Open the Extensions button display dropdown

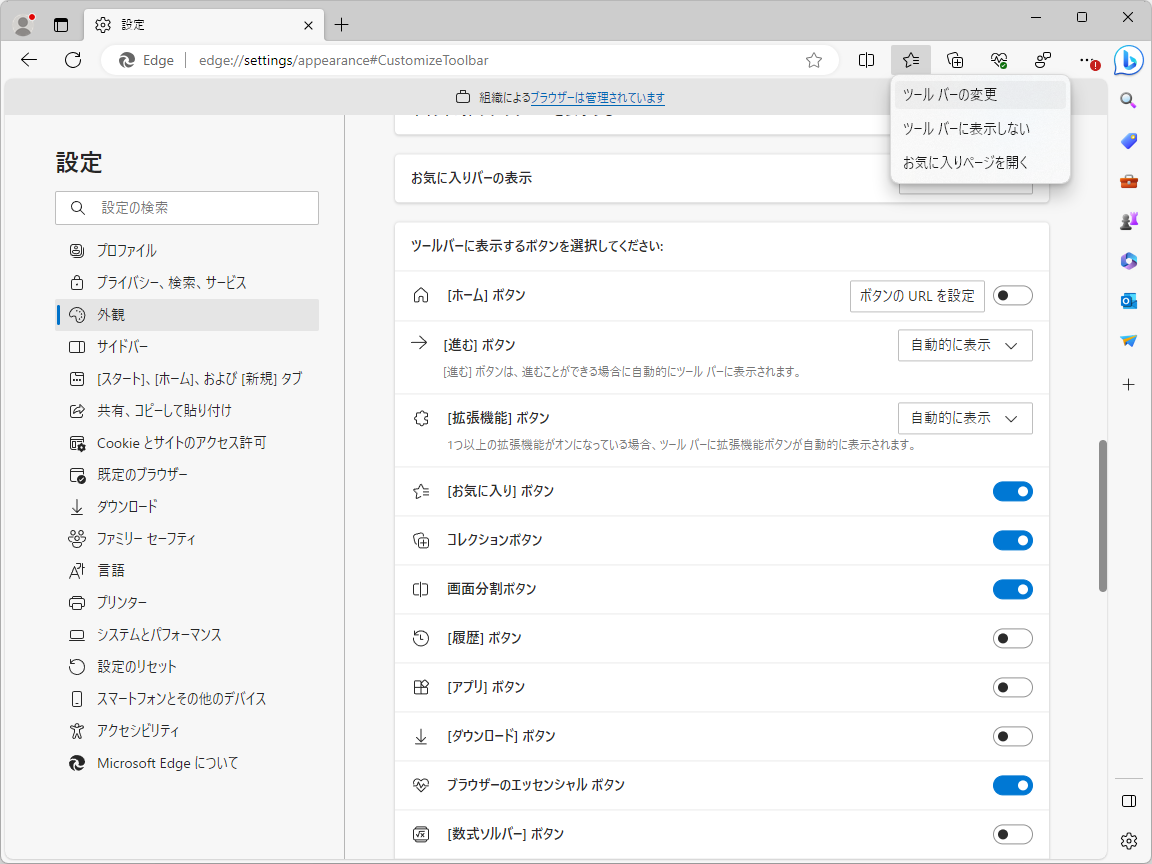964,418
